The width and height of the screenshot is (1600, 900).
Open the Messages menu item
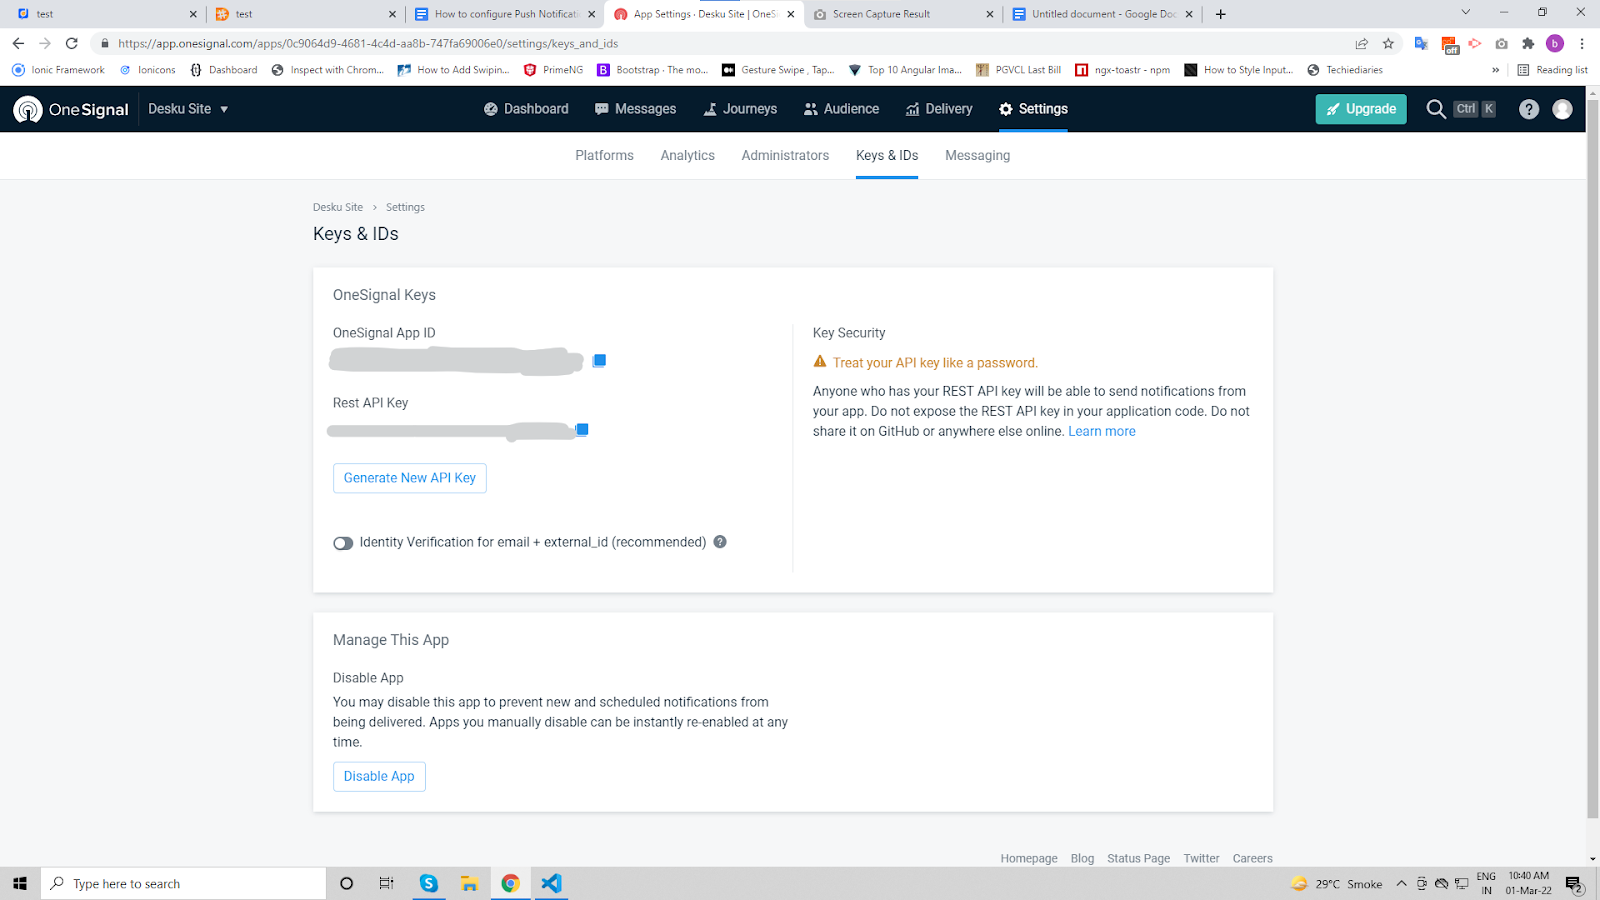635,109
